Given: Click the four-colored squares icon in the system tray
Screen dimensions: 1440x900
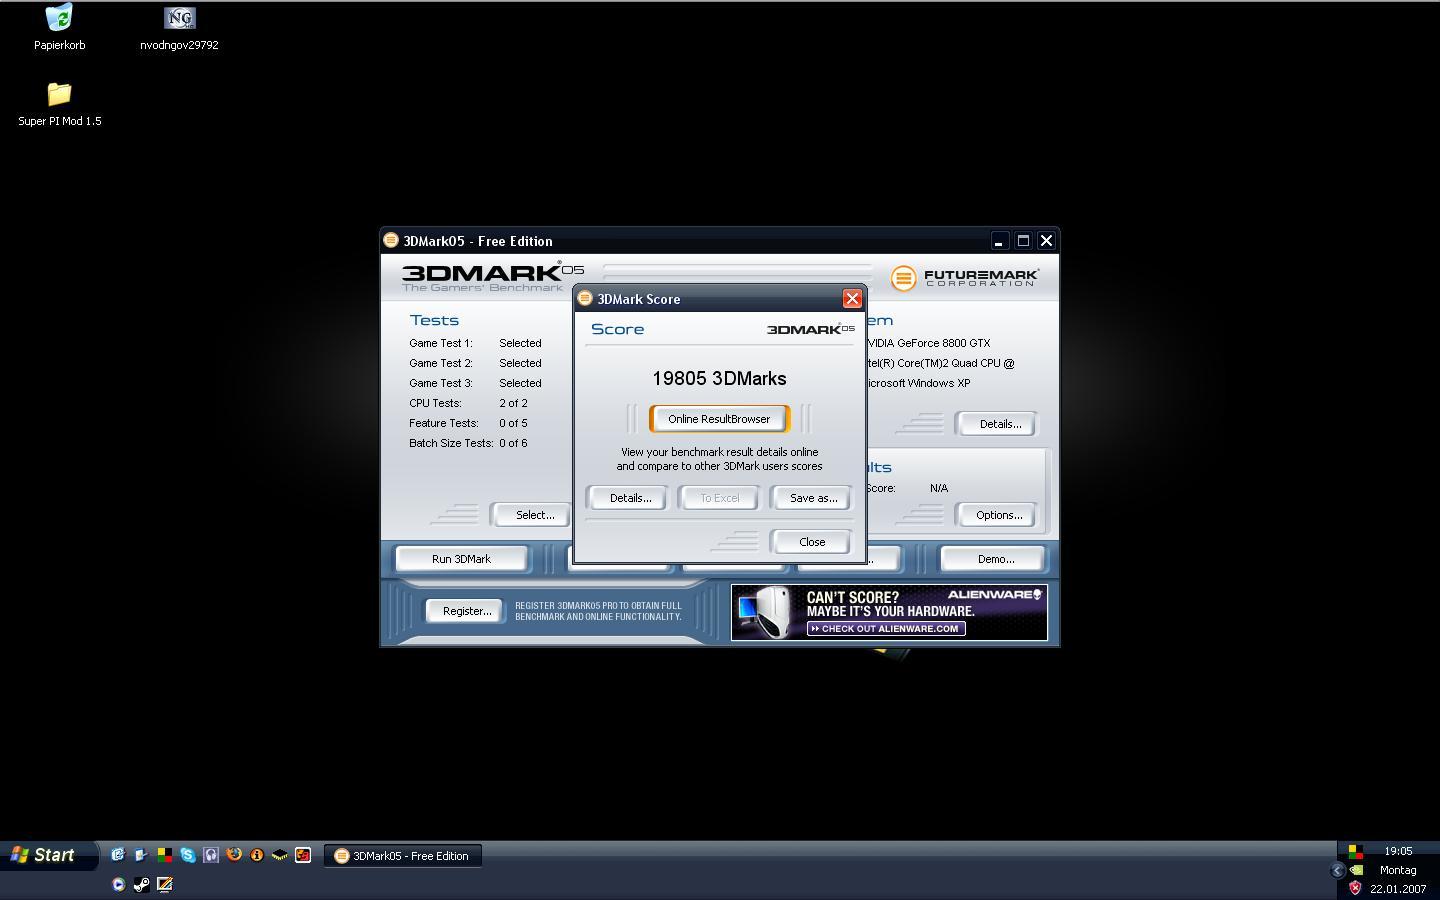Looking at the screenshot, I should point(1355,852).
